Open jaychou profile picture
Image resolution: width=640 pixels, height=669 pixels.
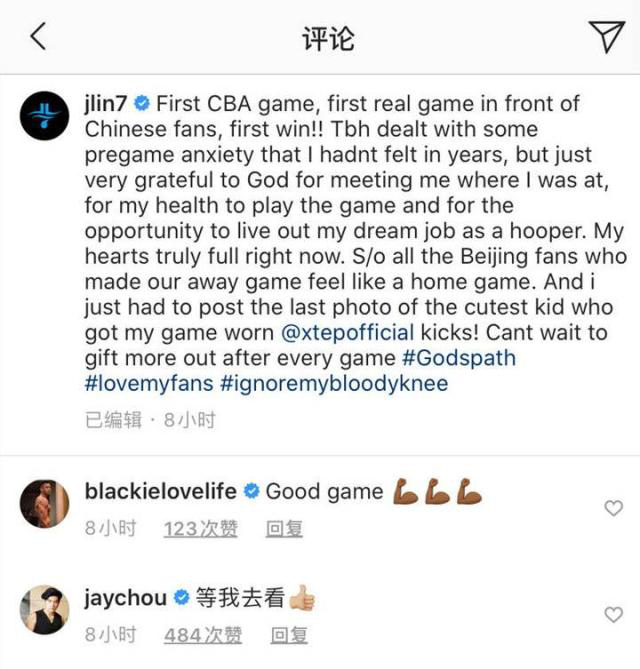(44, 610)
